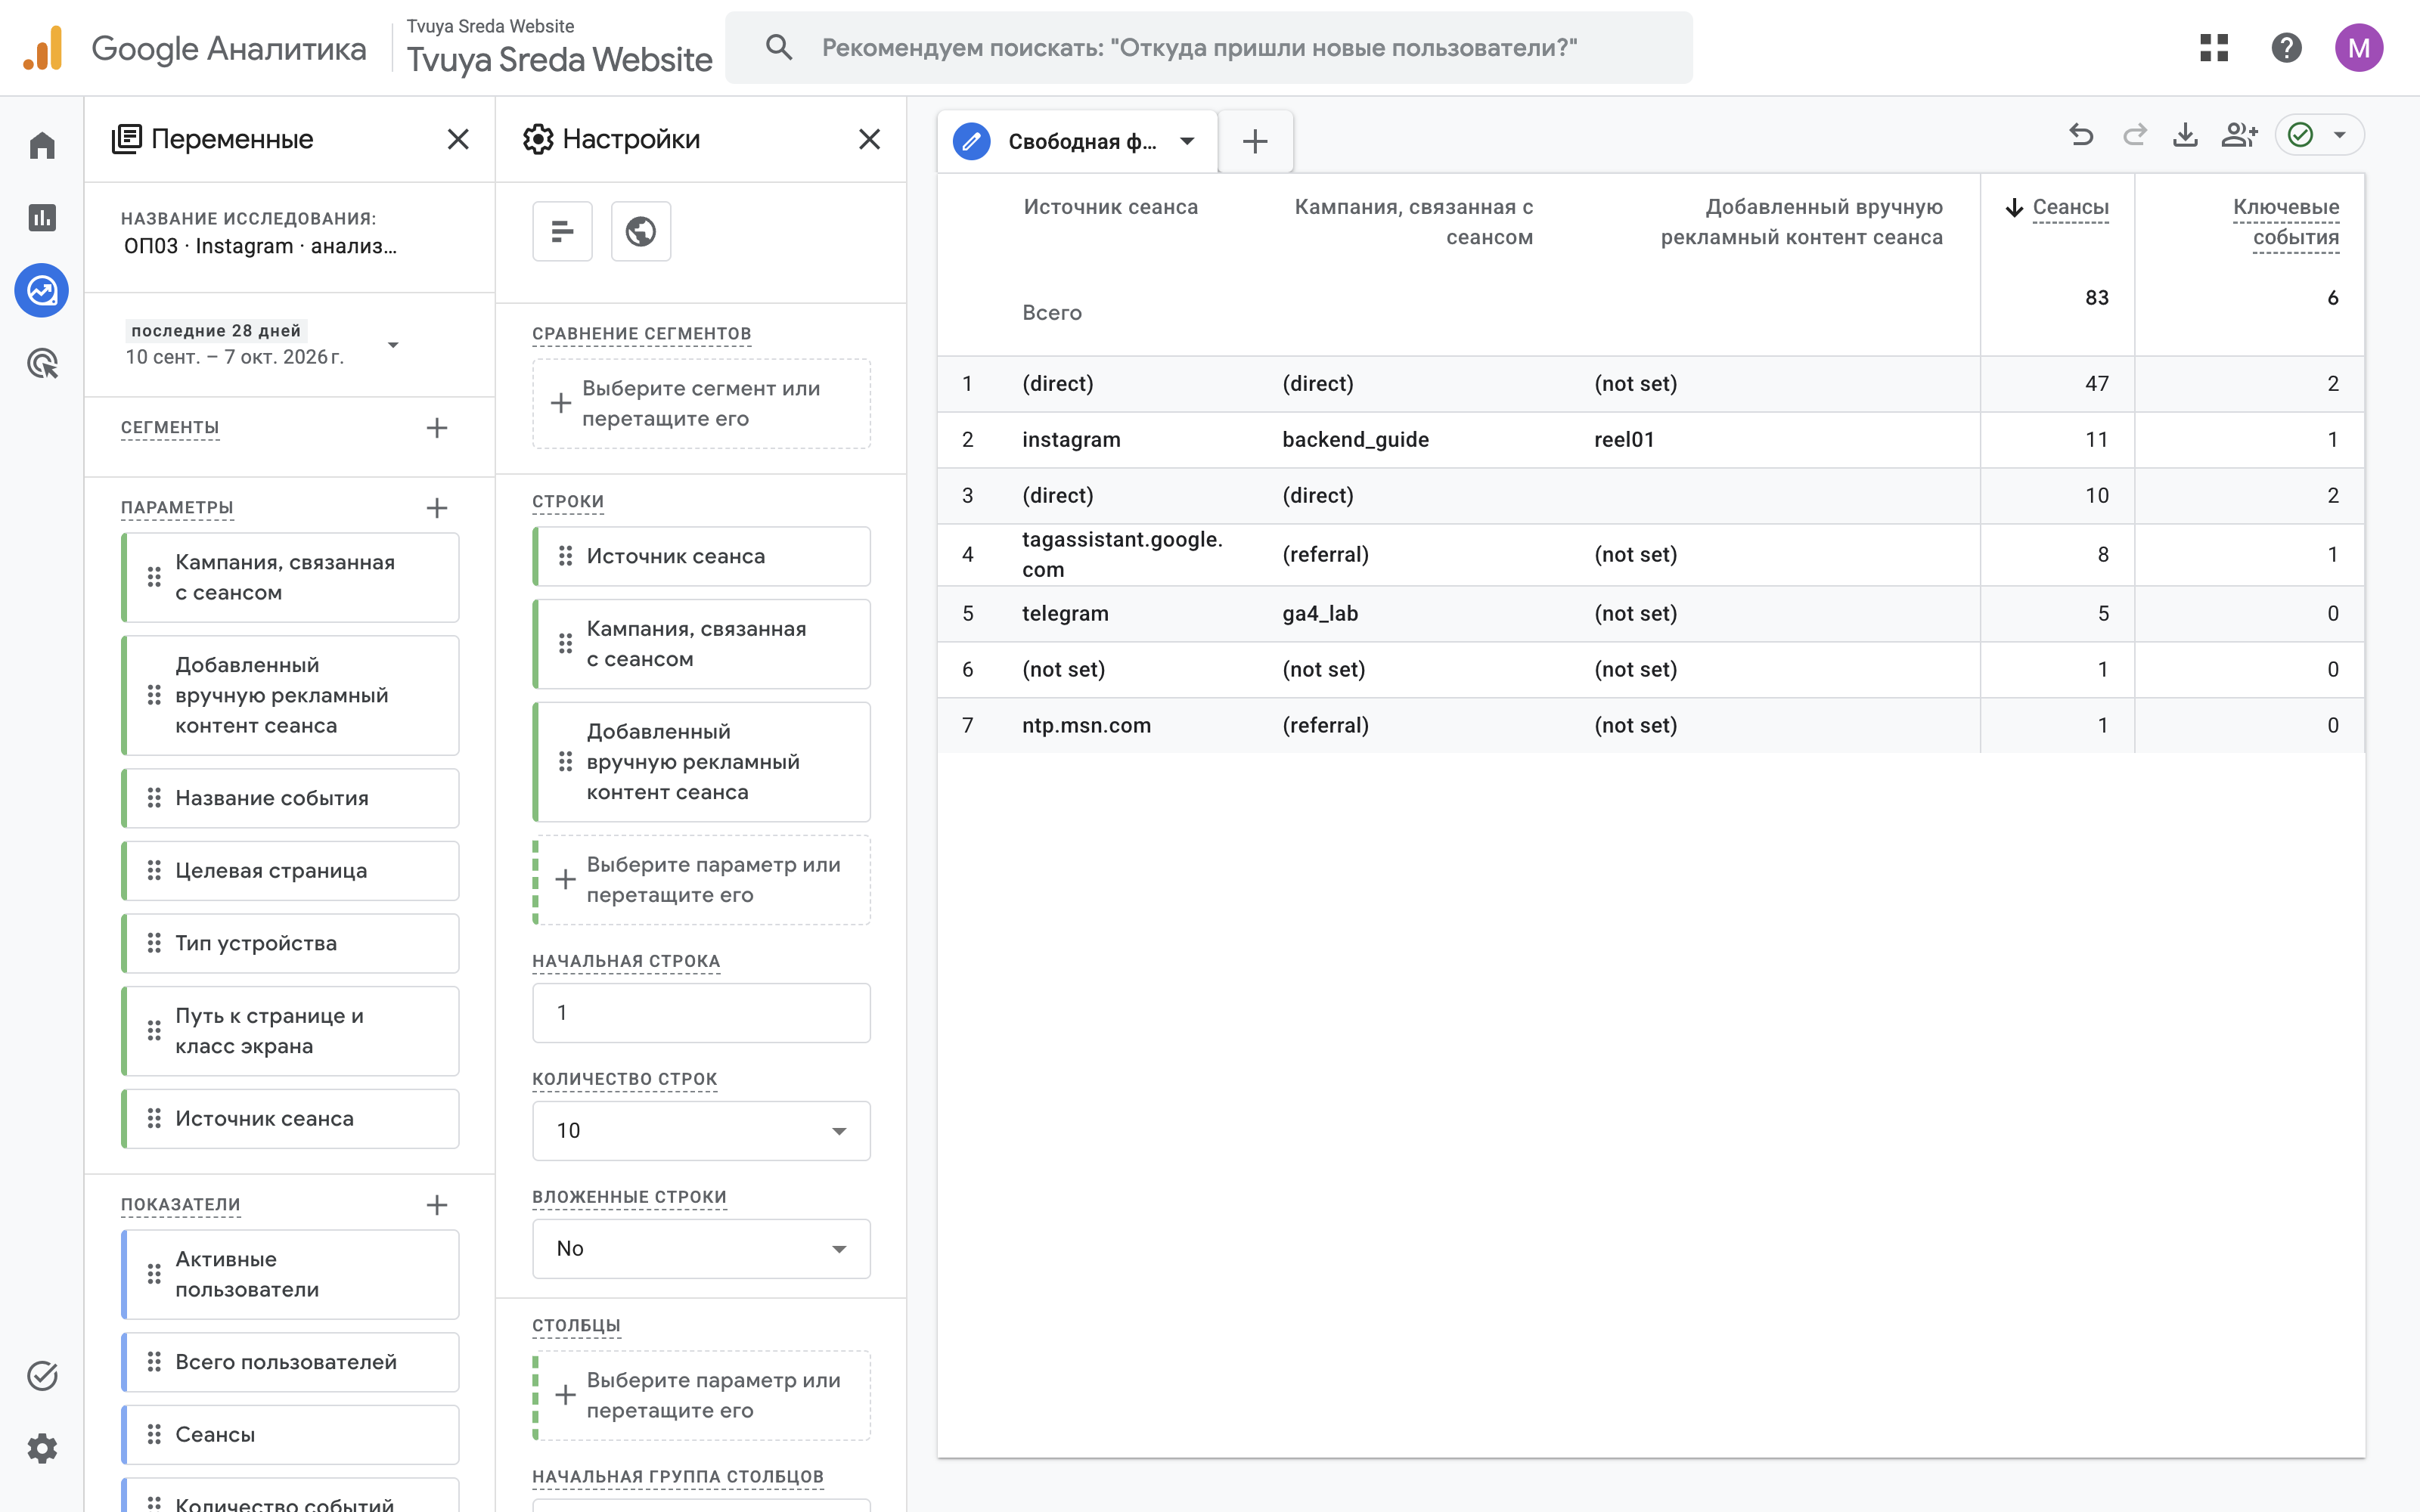The image size is (2420, 1512).
Task: Close the Переменные panel
Action: point(458,139)
